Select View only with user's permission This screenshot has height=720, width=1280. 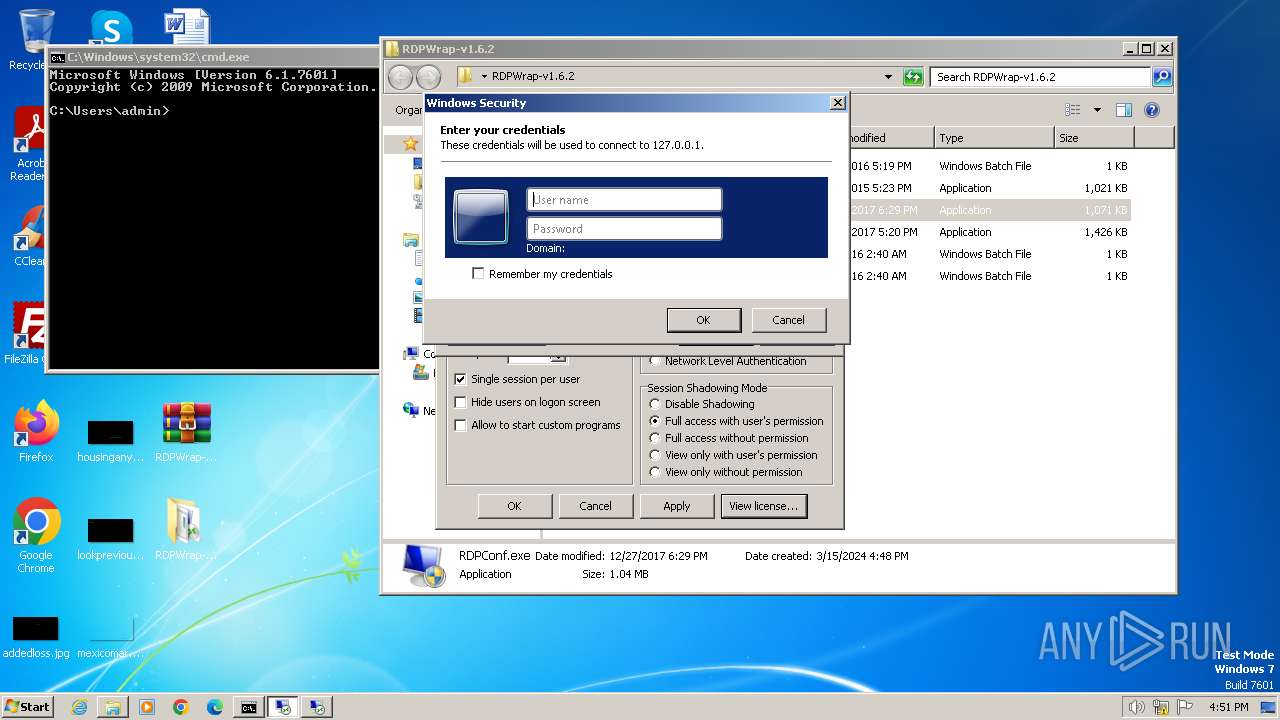tap(655, 455)
